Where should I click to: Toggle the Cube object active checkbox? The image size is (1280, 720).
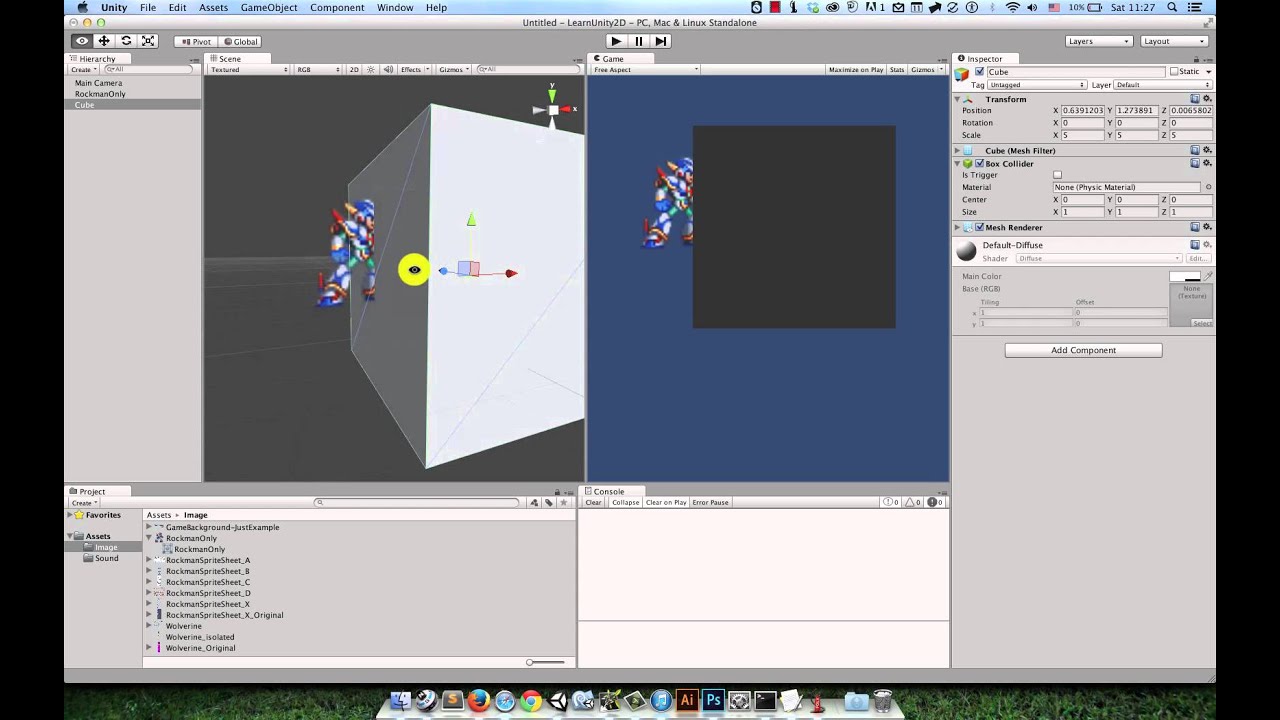[x=980, y=72]
